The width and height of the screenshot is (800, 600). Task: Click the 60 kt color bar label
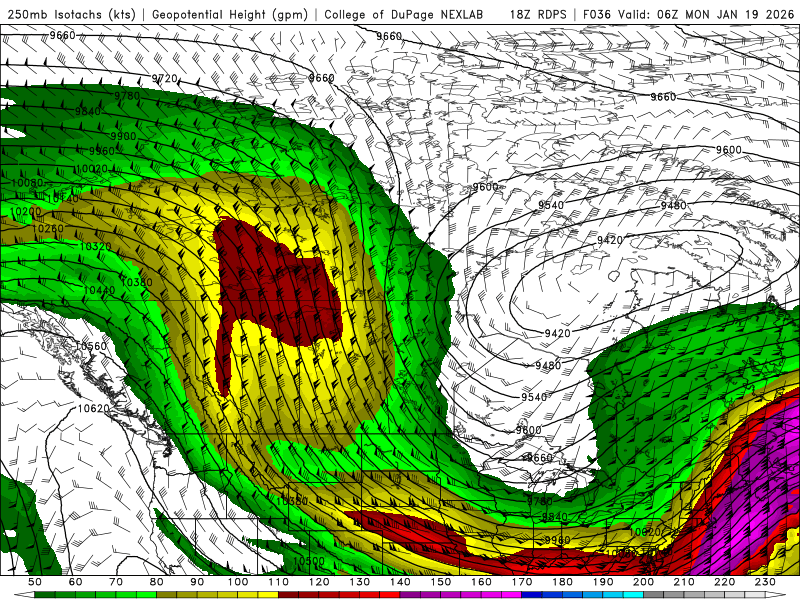76,582
